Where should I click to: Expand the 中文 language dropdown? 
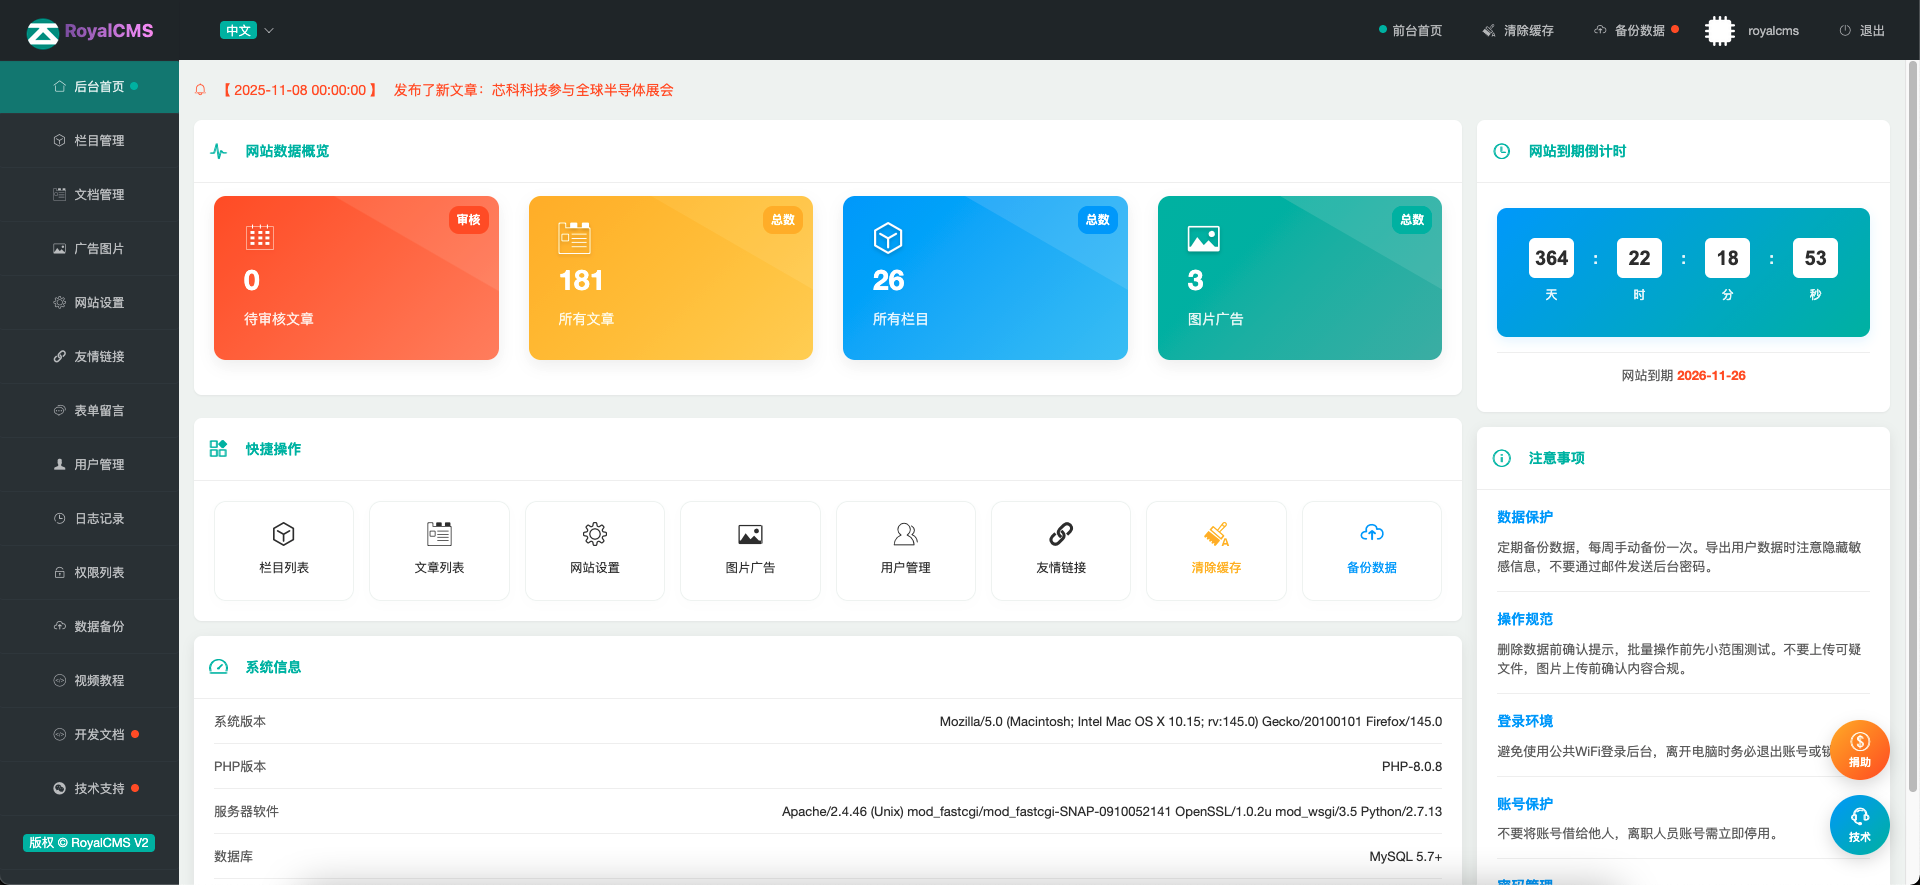tap(247, 31)
